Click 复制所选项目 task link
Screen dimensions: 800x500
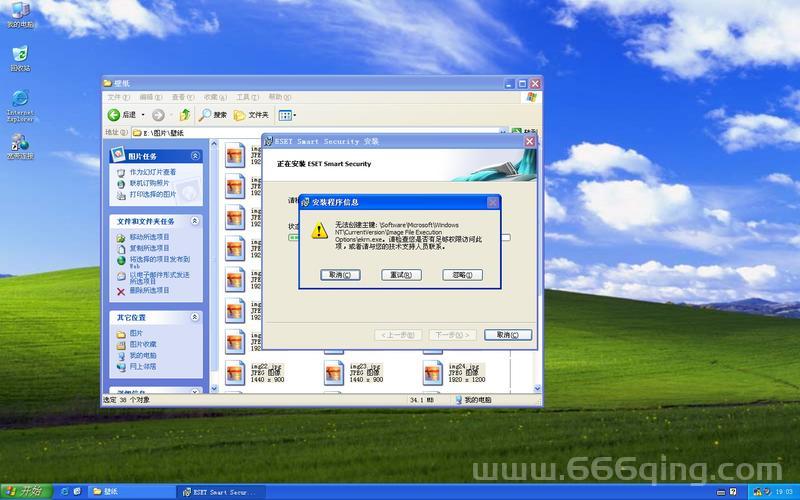click(x=149, y=248)
